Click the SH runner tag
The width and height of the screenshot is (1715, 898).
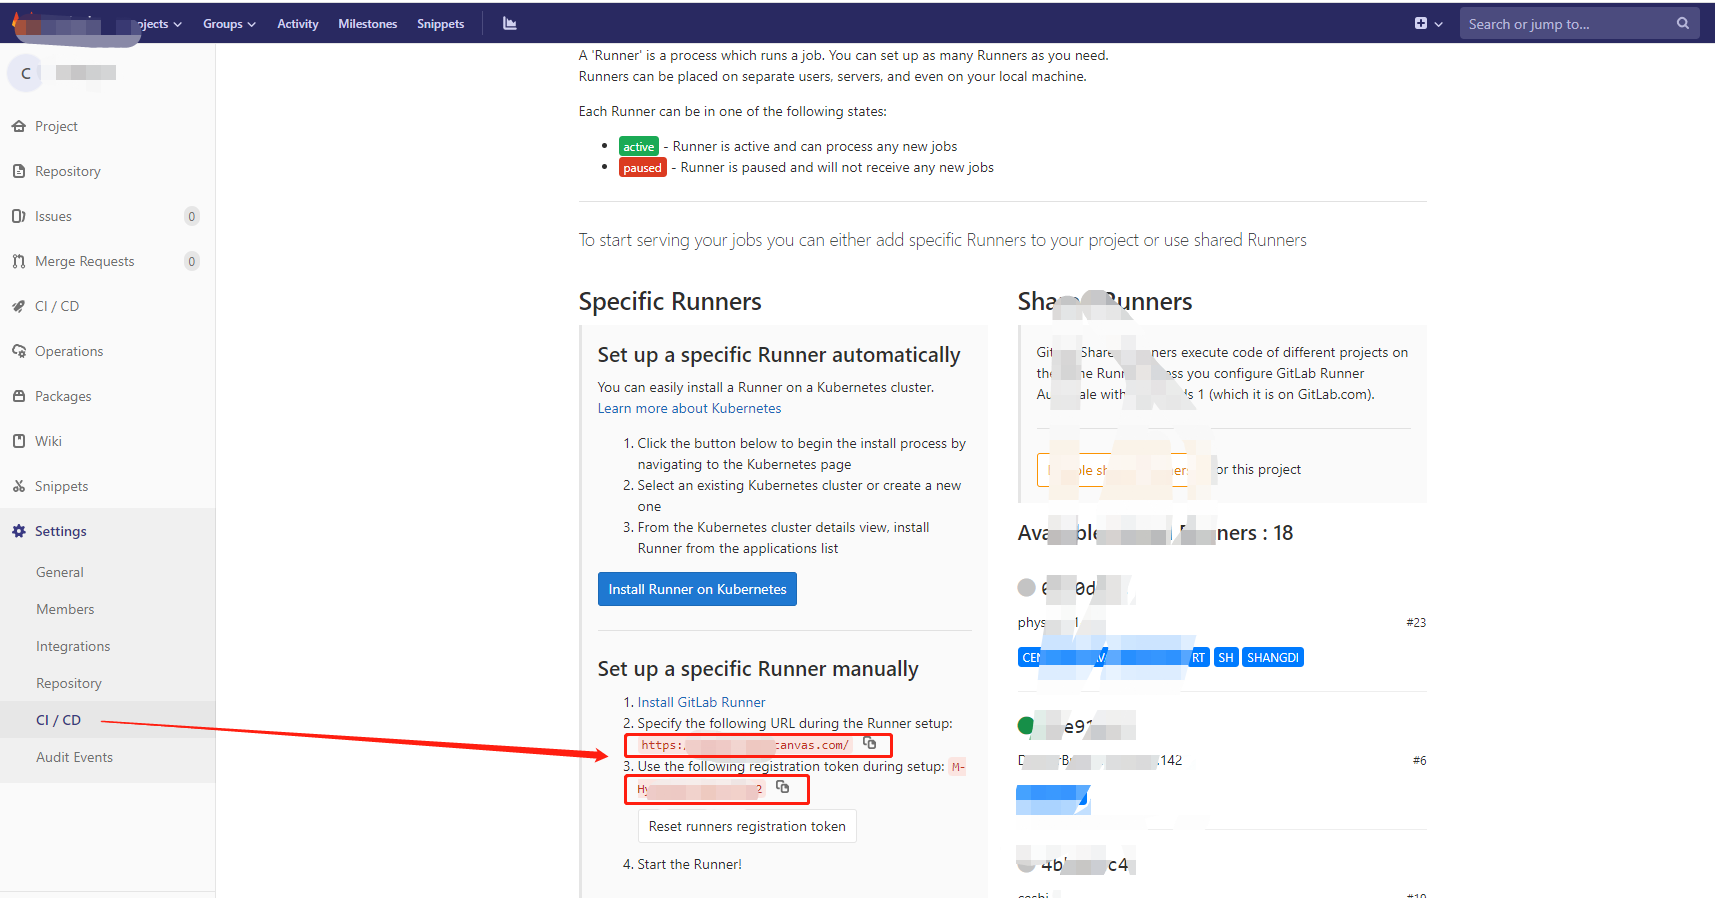pos(1226,657)
